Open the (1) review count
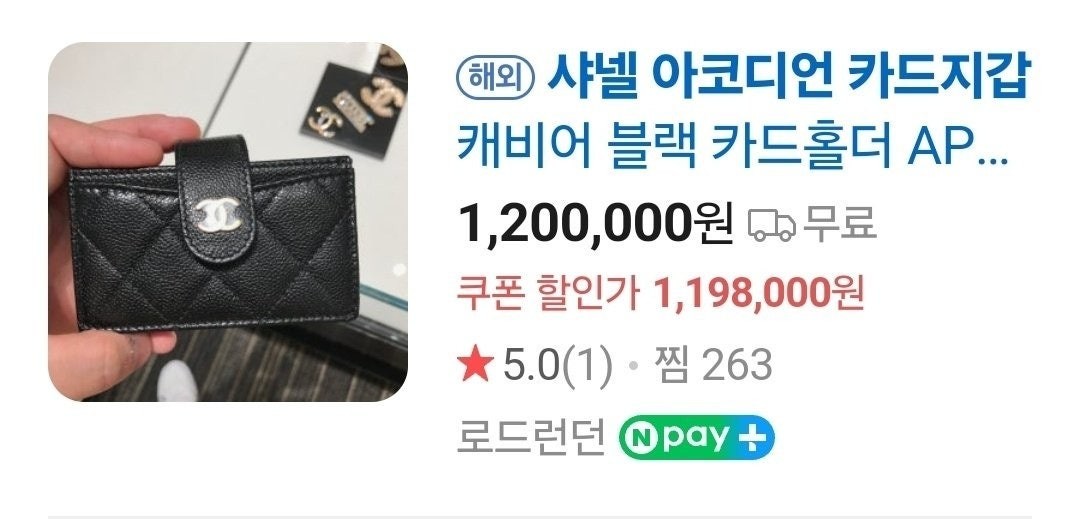Screen dimensions: 1068x527 [586, 366]
